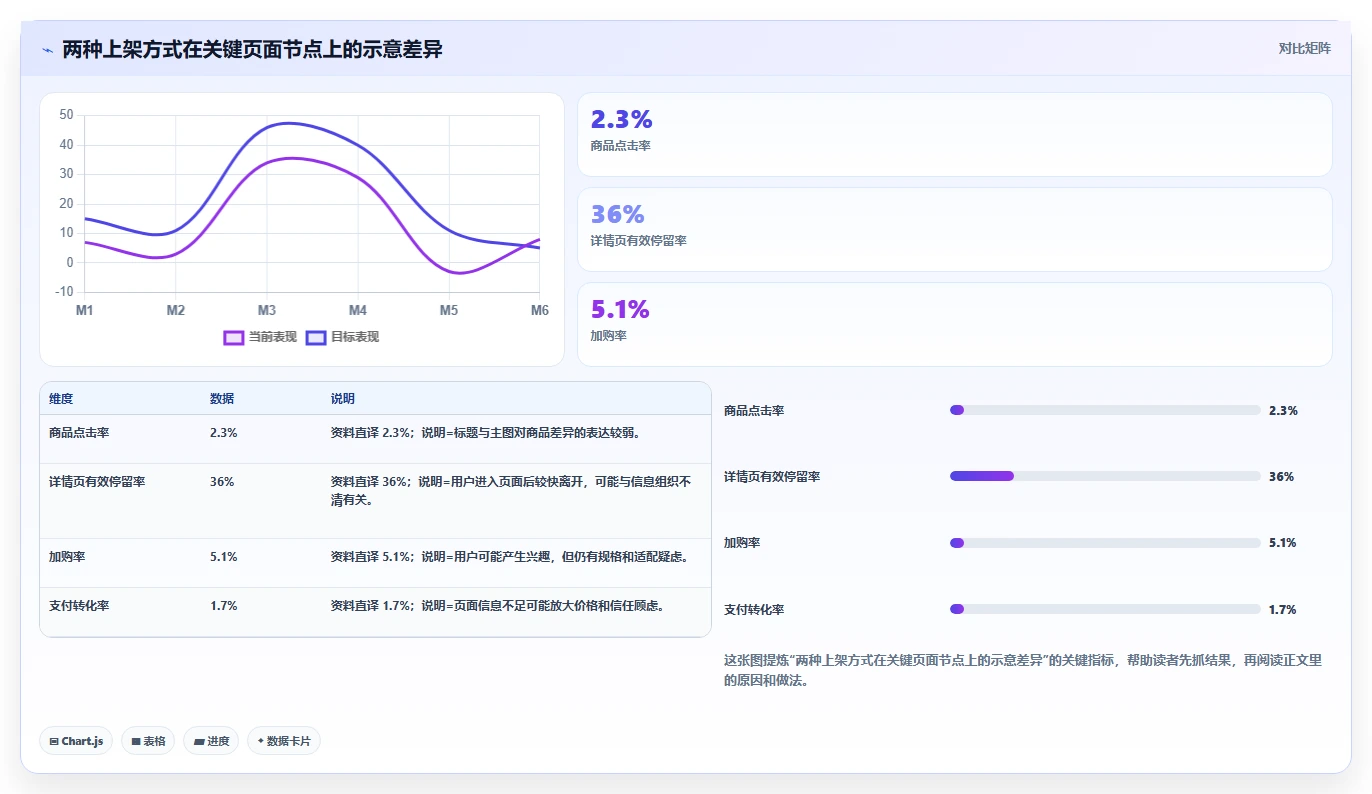Click the 36% cell in table
Image resolution: width=1372 pixels, height=794 pixels.
pos(222,481)
